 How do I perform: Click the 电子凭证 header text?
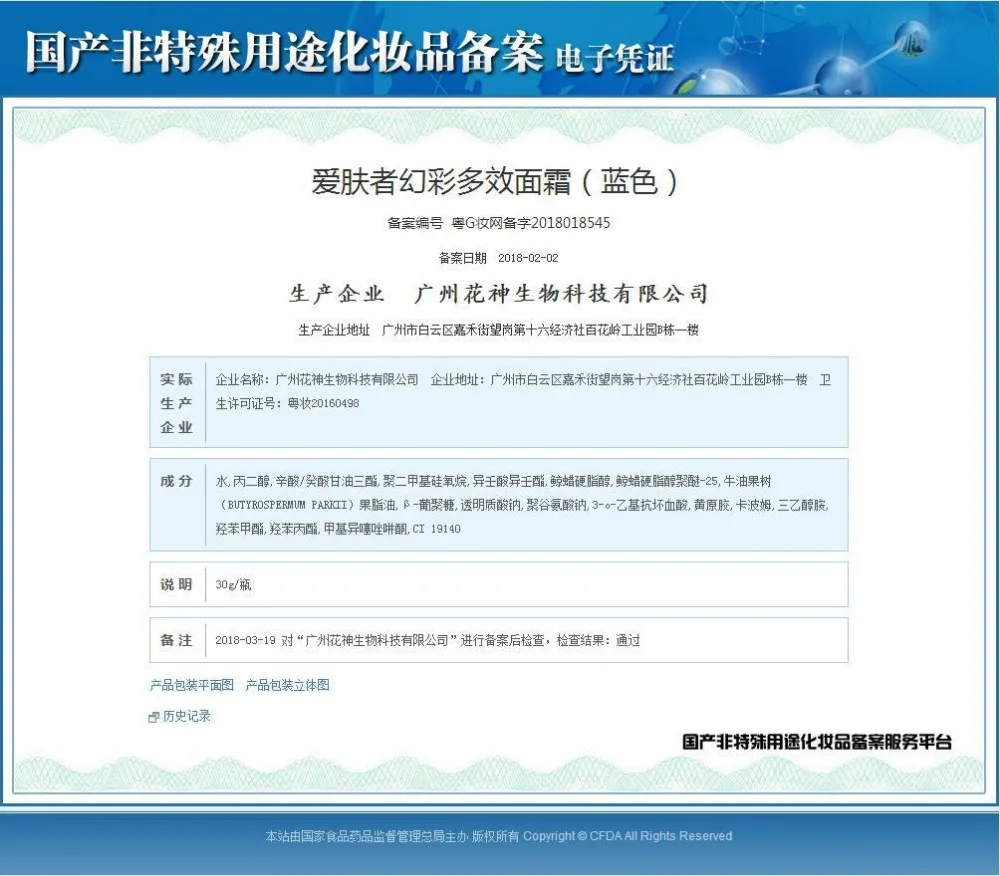click(615, 58)
